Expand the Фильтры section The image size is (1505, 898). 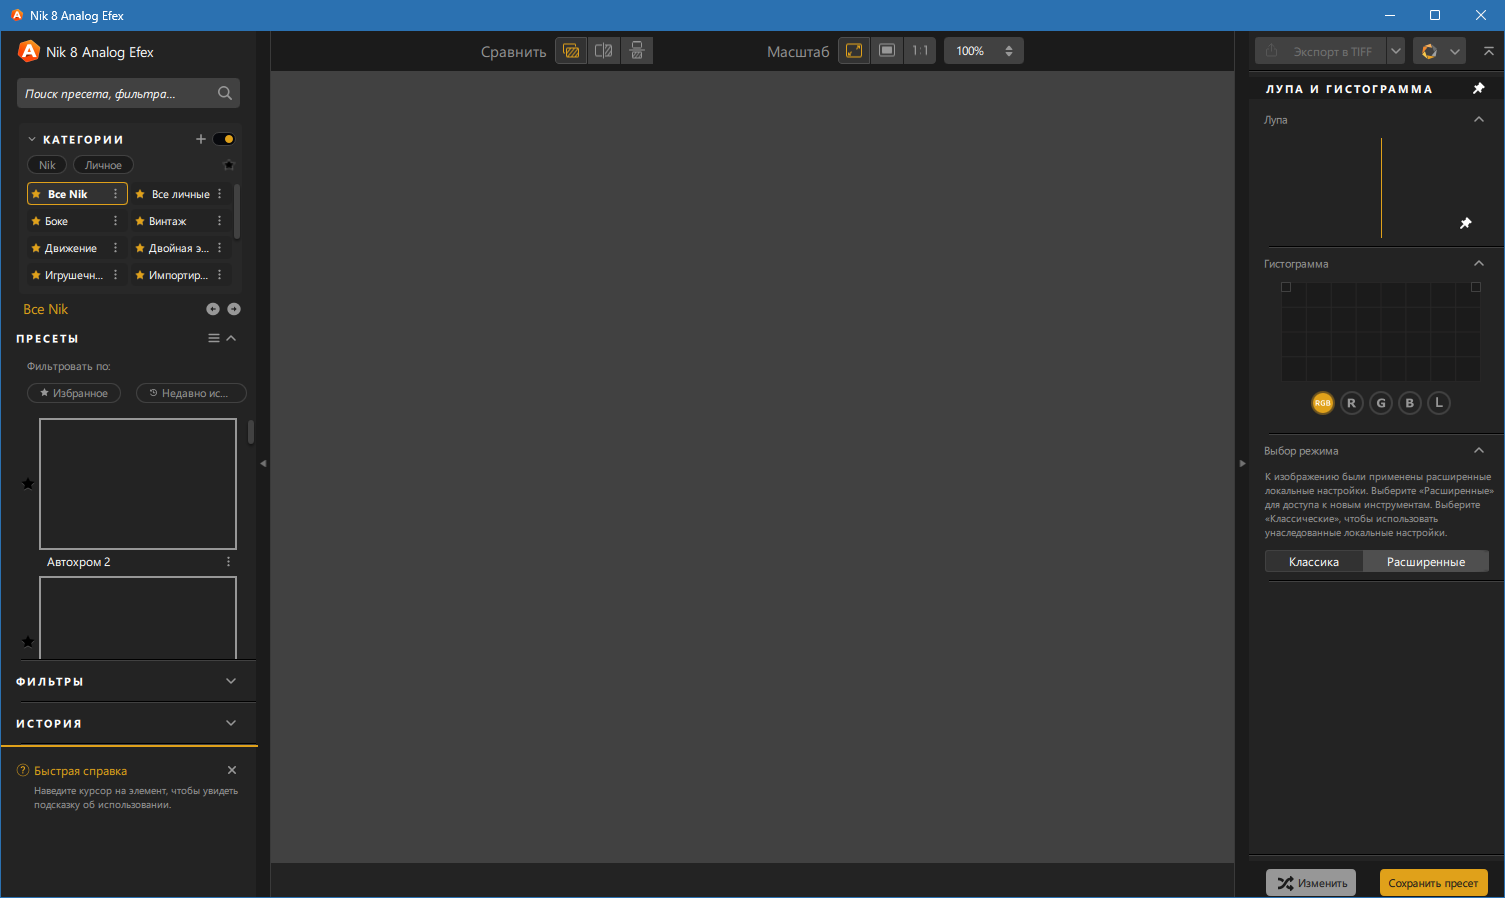[x=231, y=681]
